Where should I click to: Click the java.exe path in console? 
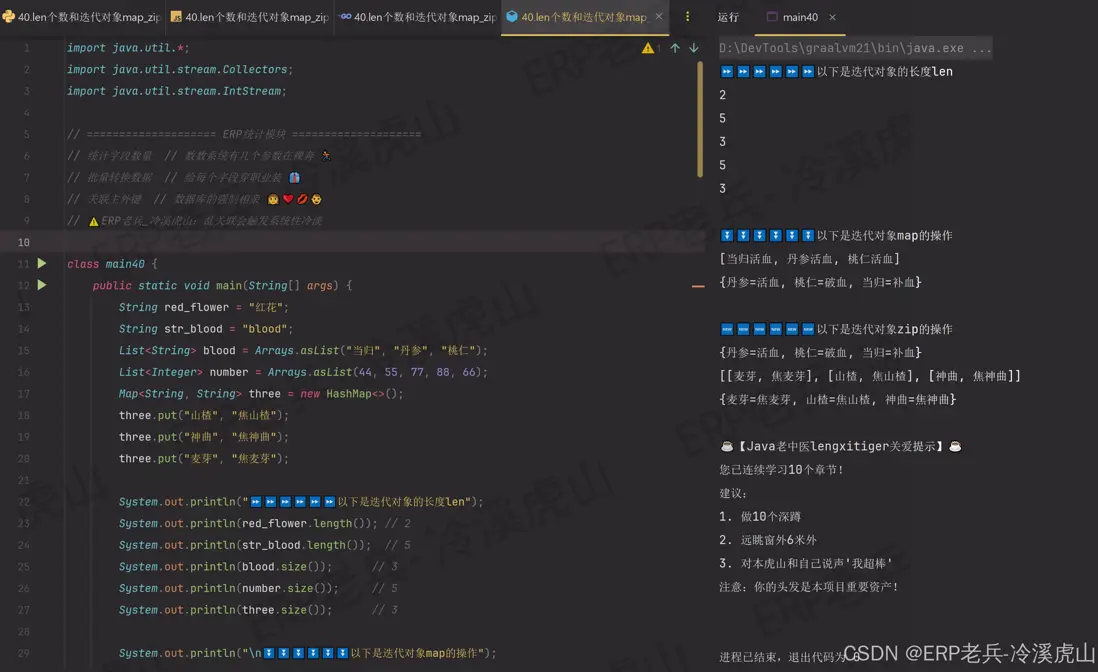tap(855, 48)
